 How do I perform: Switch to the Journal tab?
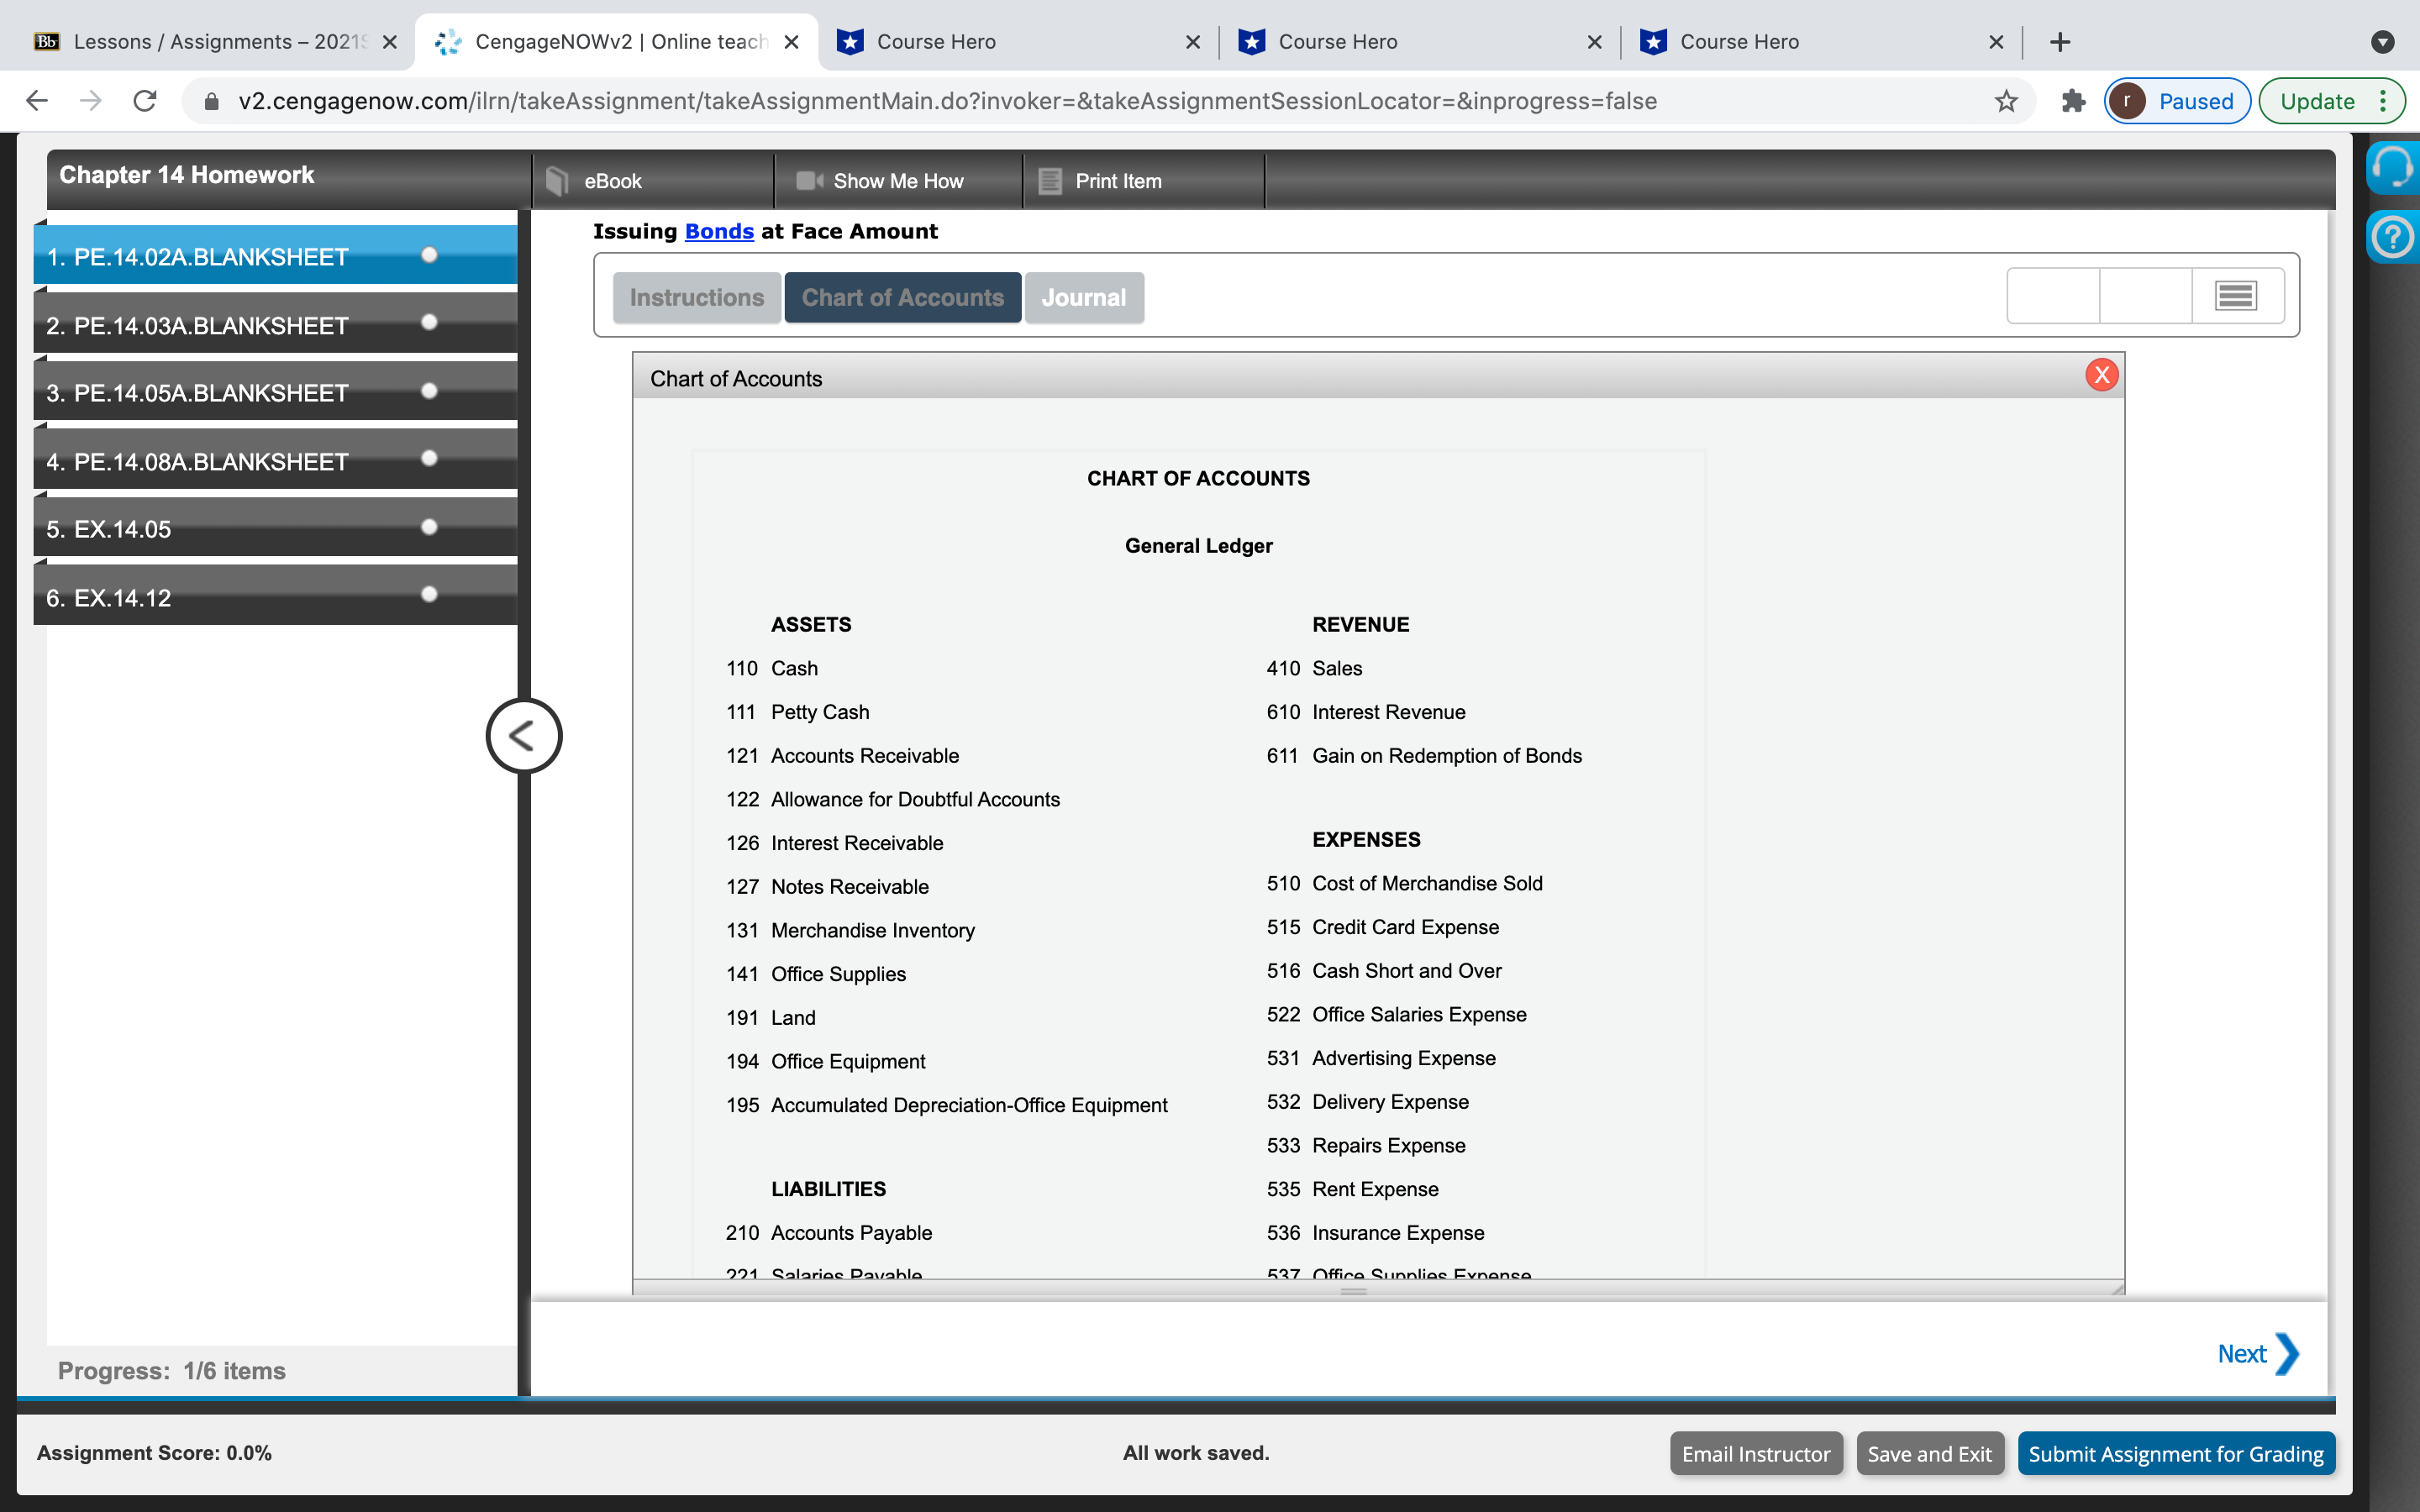[x=1083, y=298]
